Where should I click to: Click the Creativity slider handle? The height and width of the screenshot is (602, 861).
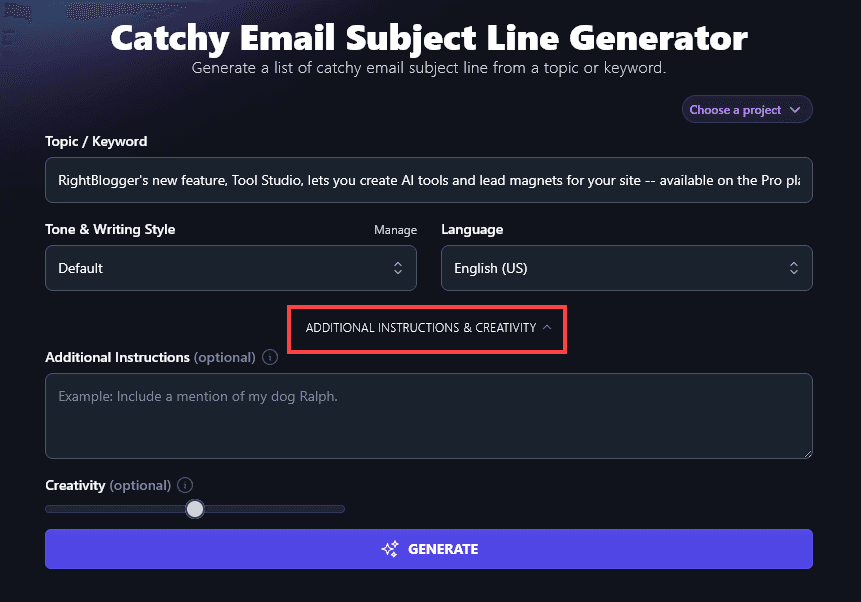pos(195,509)
